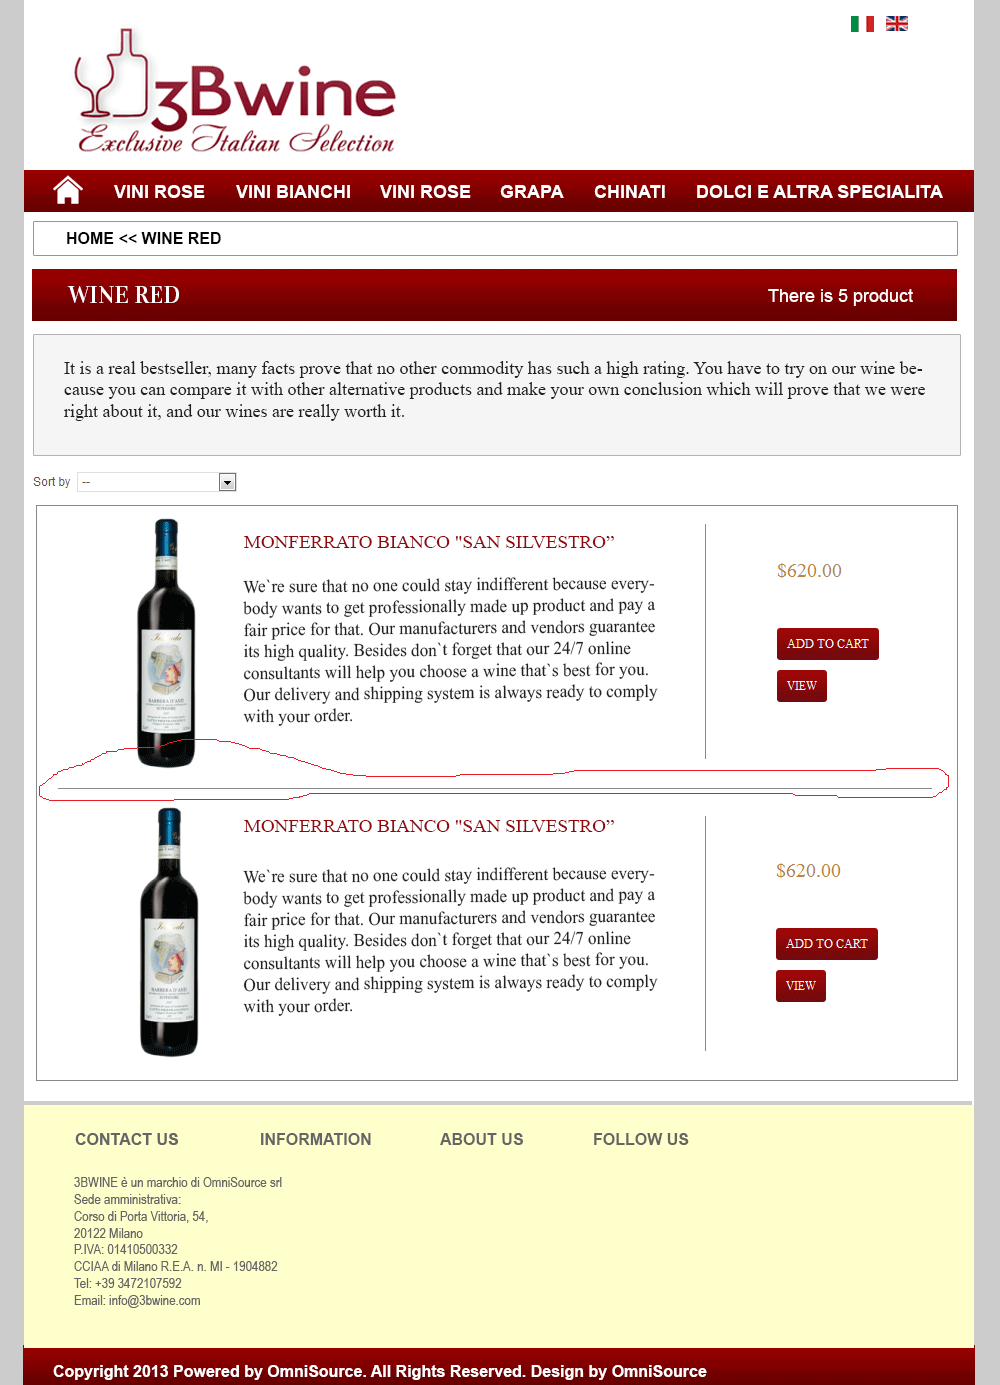The width and height of the screenshot is (1000, 1385).
Task: Open the VINI BIANCHI menu item
Action: click(x=293, y=191)
